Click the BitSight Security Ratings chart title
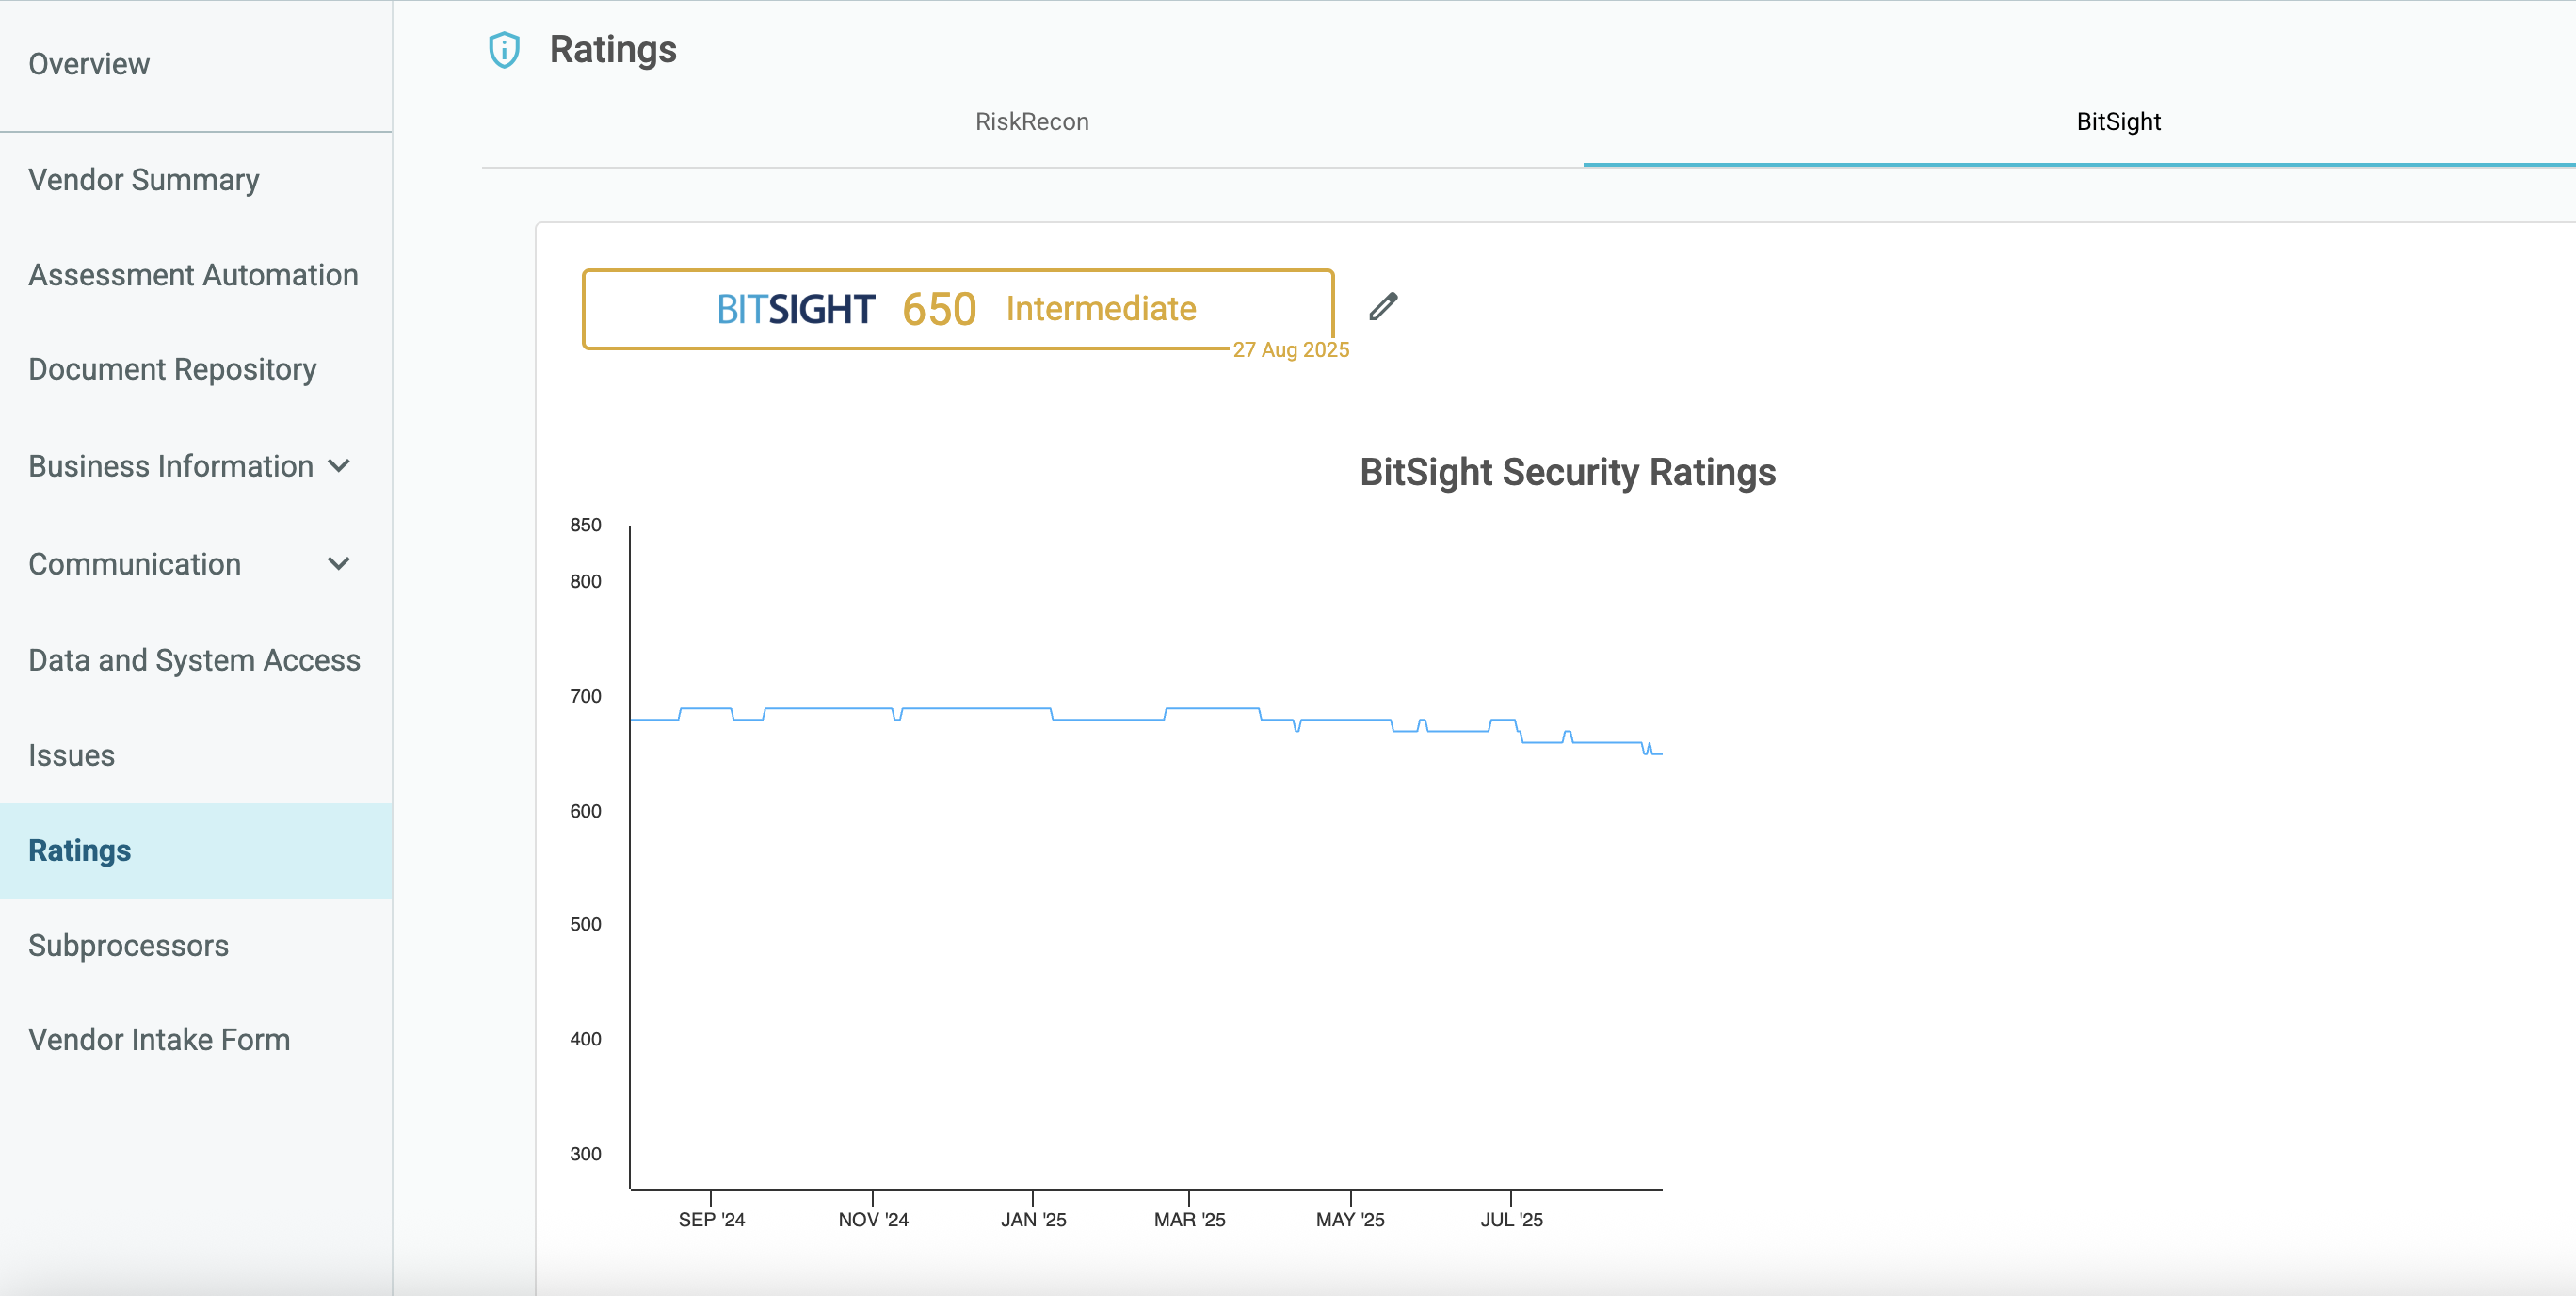 point(1567,472)
